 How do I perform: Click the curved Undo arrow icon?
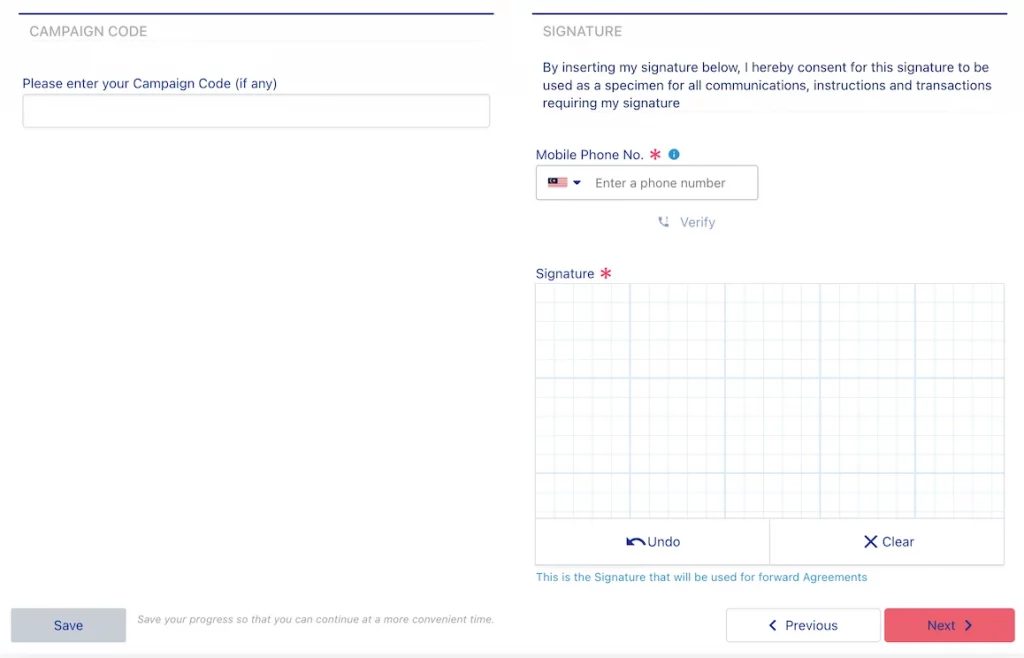635,542
